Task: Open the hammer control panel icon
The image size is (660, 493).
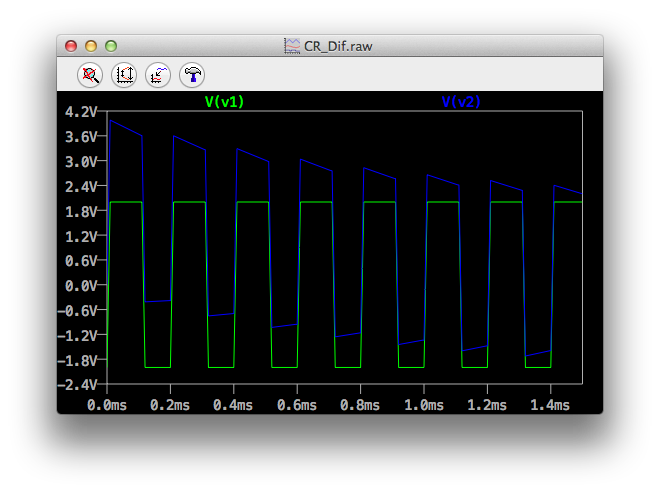Action: [190, 74]
